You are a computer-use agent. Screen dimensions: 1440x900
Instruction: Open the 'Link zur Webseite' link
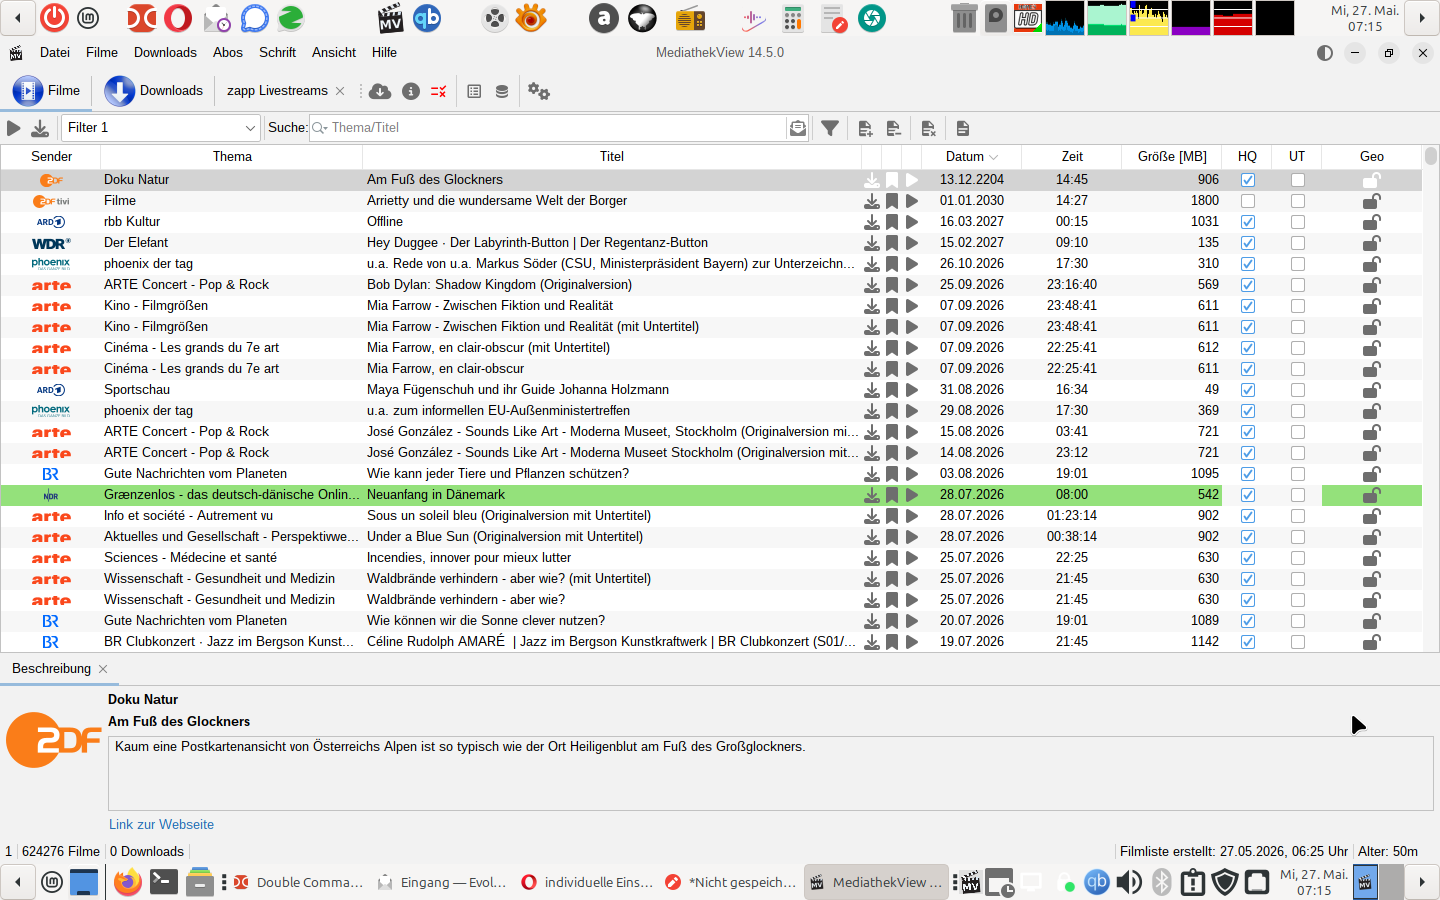pyautogui.click(x=161, y=825)
